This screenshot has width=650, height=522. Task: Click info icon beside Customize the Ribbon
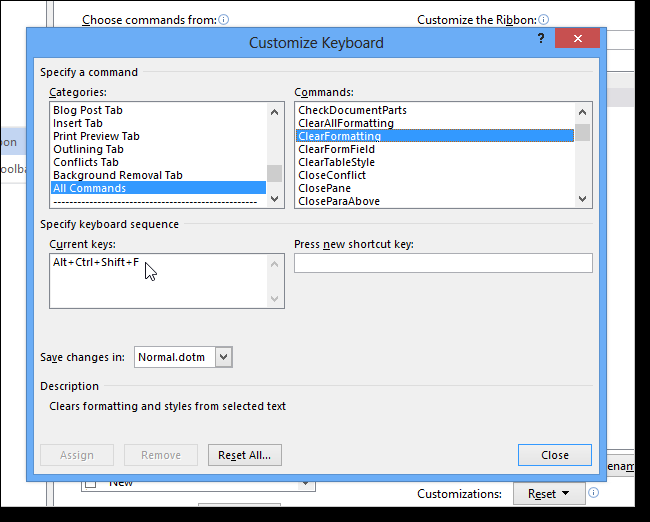[x=544, y=19]
